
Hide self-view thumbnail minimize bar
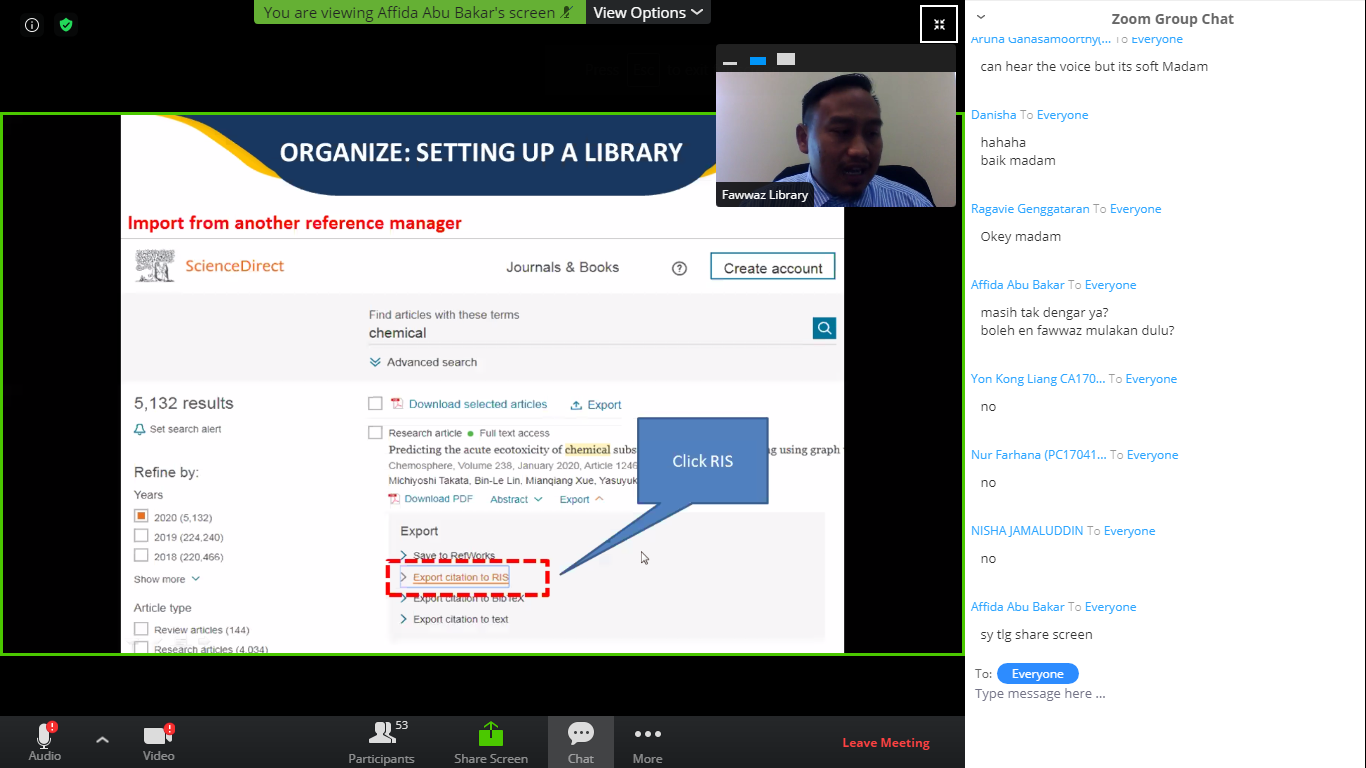(x=730, y=61)
